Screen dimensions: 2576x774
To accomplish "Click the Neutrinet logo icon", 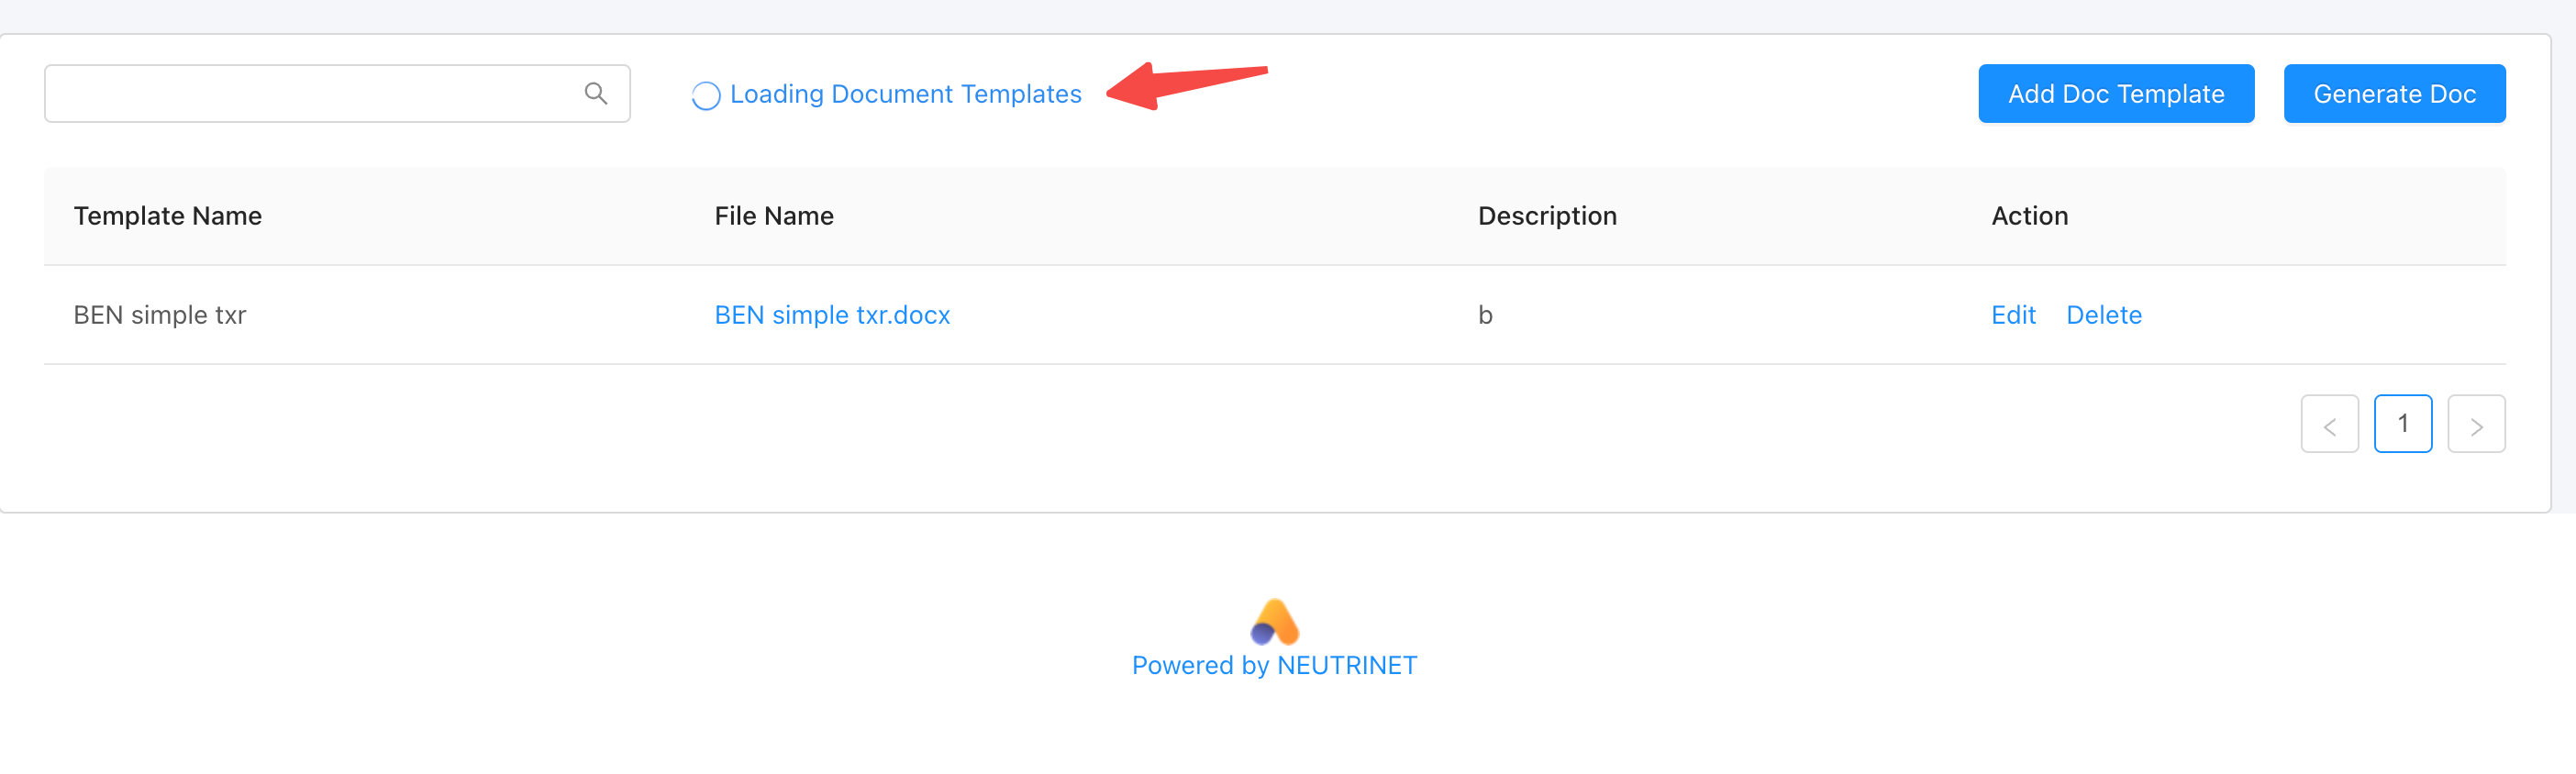I will tap(1274, 622).
